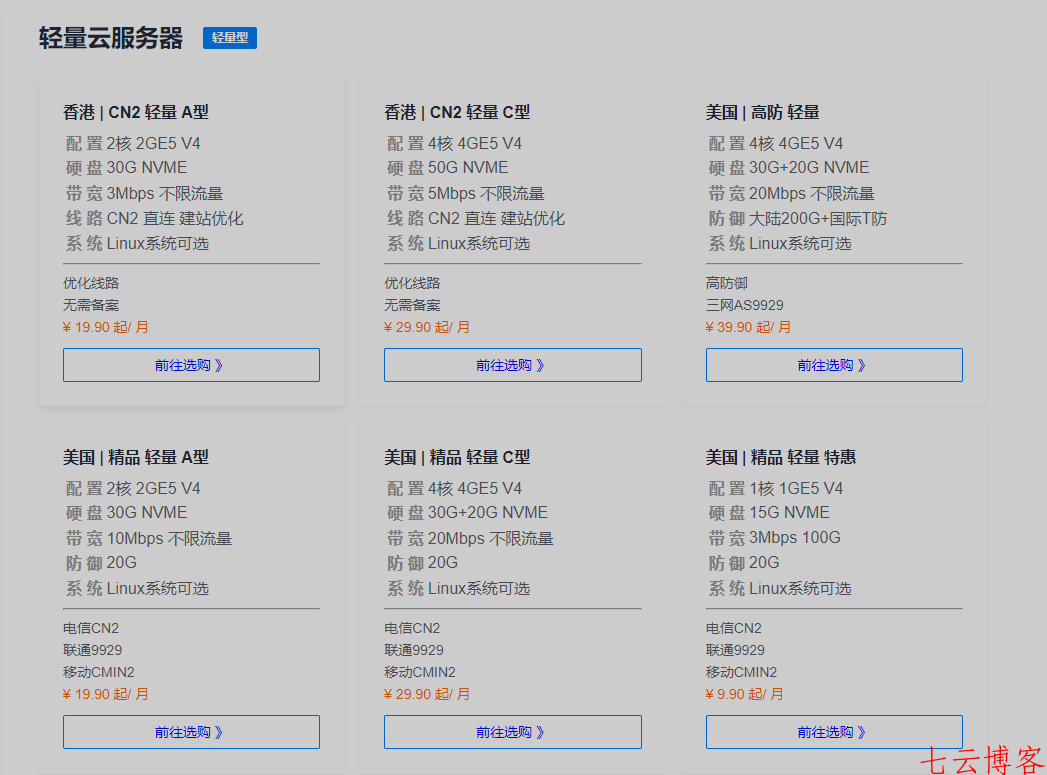Image resolution: width=1047 pixels, height=775 pixels.
Task: Click the 带宽 10Mbps 不限流量 line
Action: point(148,539)
